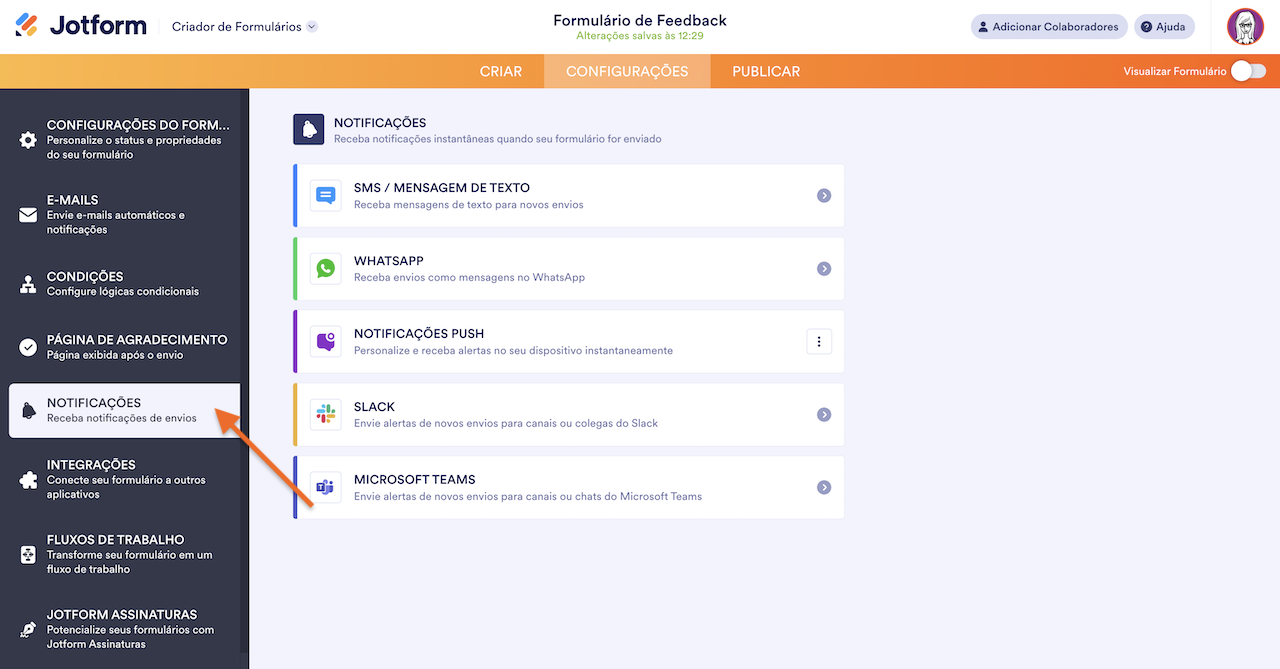Switch to the PUBLICAR tab
Image resolution: width=1280 pixels, height=669 pixels.
(x=764, y=71)
